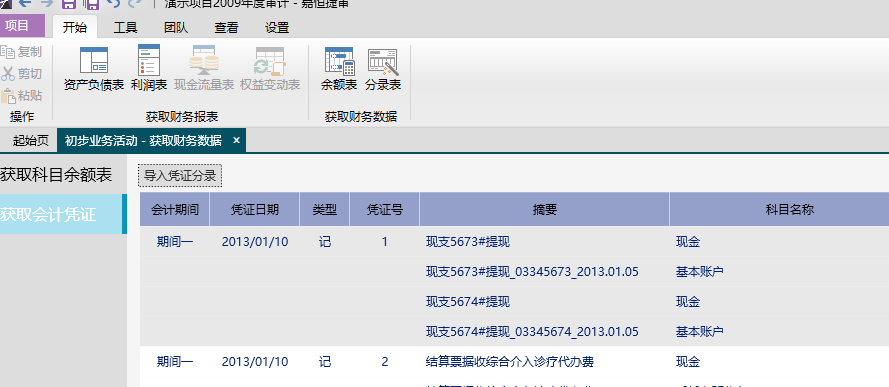889x387 pixels.
Task: Switch to the 起始页 document tab
Action: click(30, 141)
